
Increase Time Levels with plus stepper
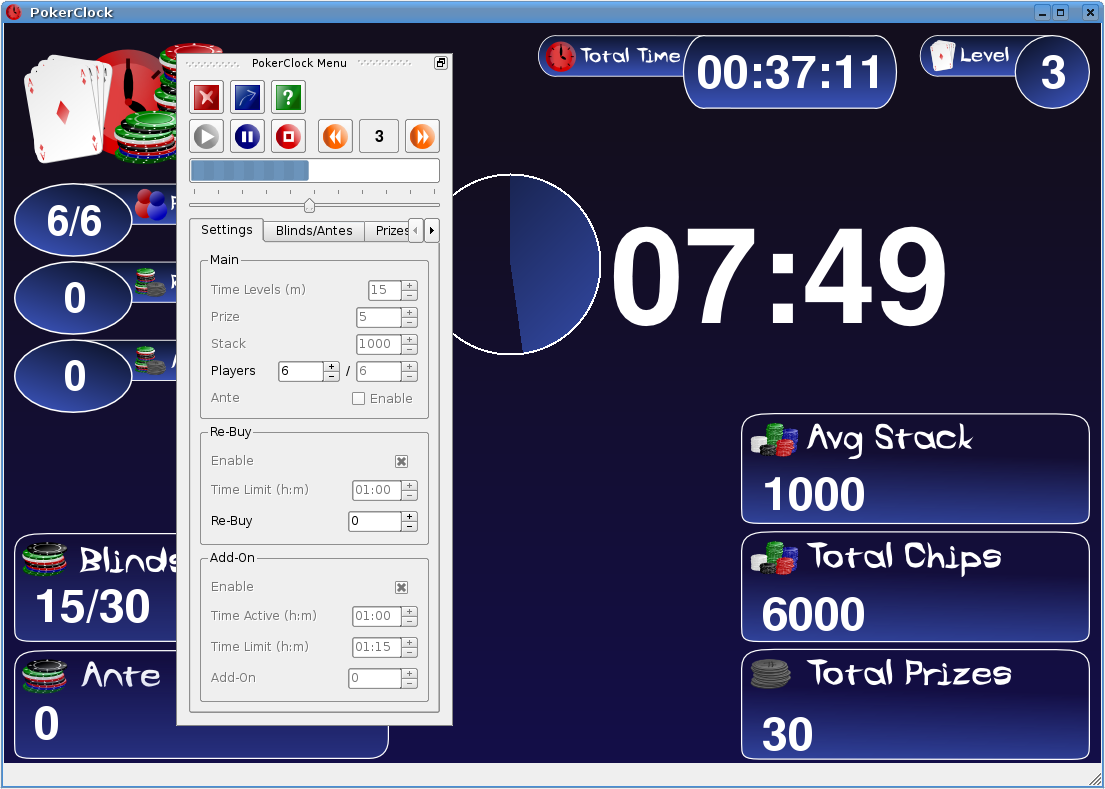pos(409,285)
